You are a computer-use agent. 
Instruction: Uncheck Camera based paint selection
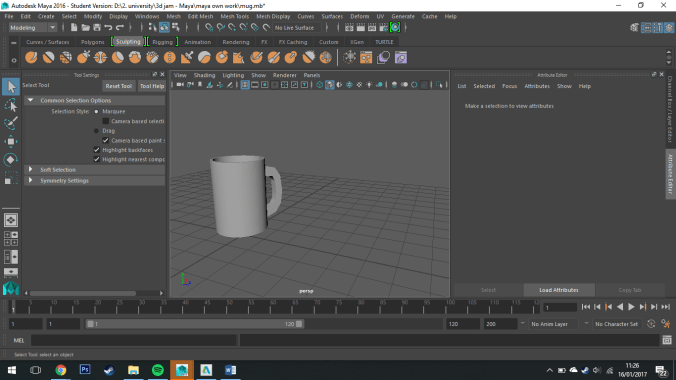(x=106, y=141)
